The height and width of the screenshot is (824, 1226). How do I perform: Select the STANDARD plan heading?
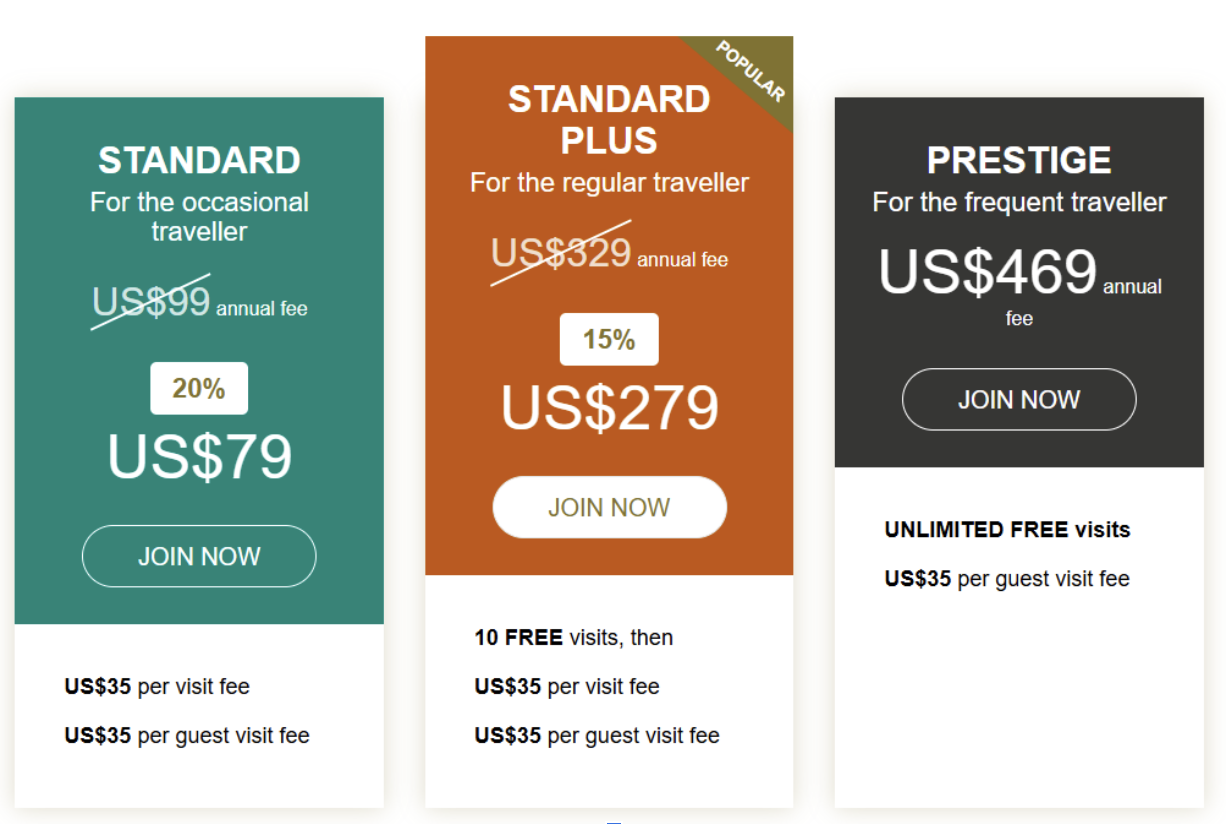[x=199, y=160]
